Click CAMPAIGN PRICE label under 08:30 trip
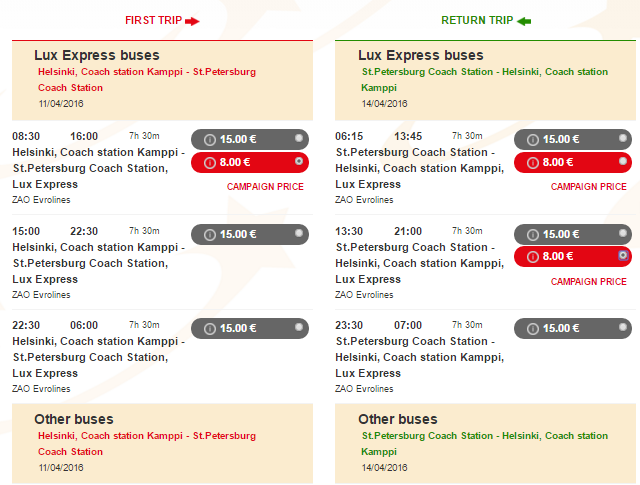This screenshot has width=640, height=485. [x=265, y=187]
